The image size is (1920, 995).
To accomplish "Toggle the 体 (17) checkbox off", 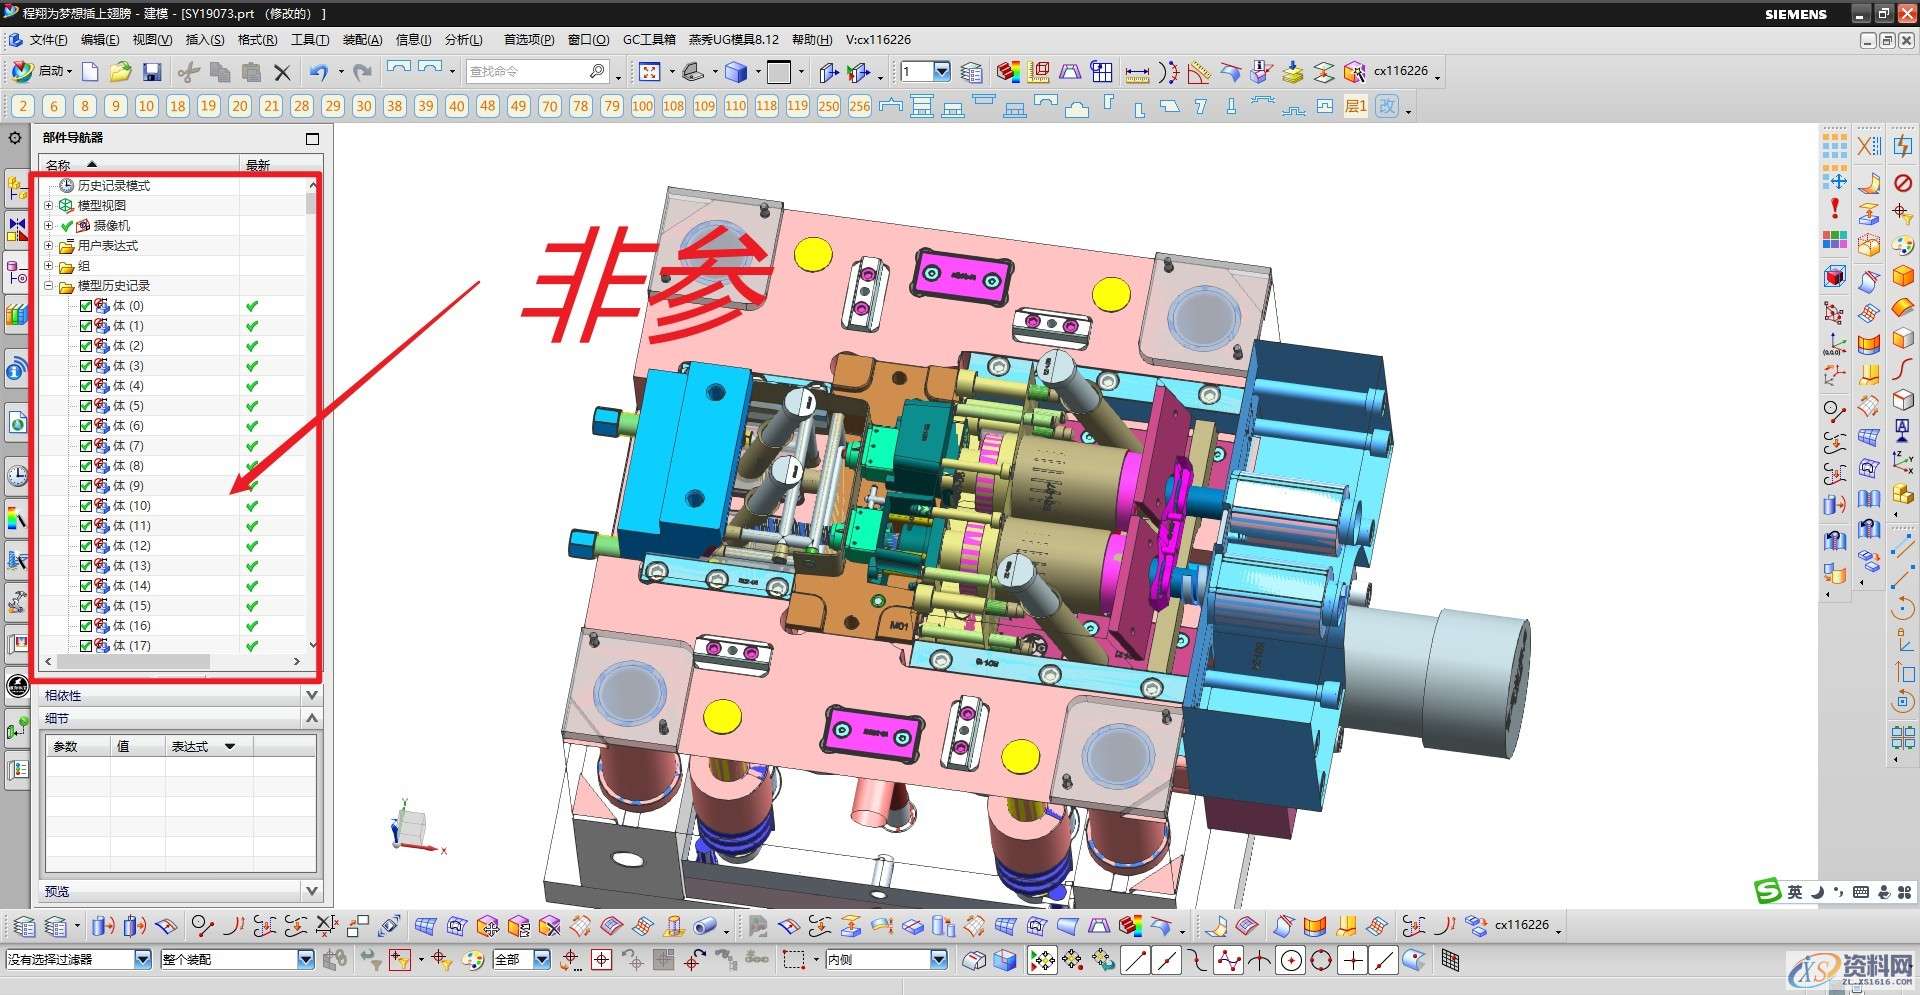I will (x=87, y=645).
